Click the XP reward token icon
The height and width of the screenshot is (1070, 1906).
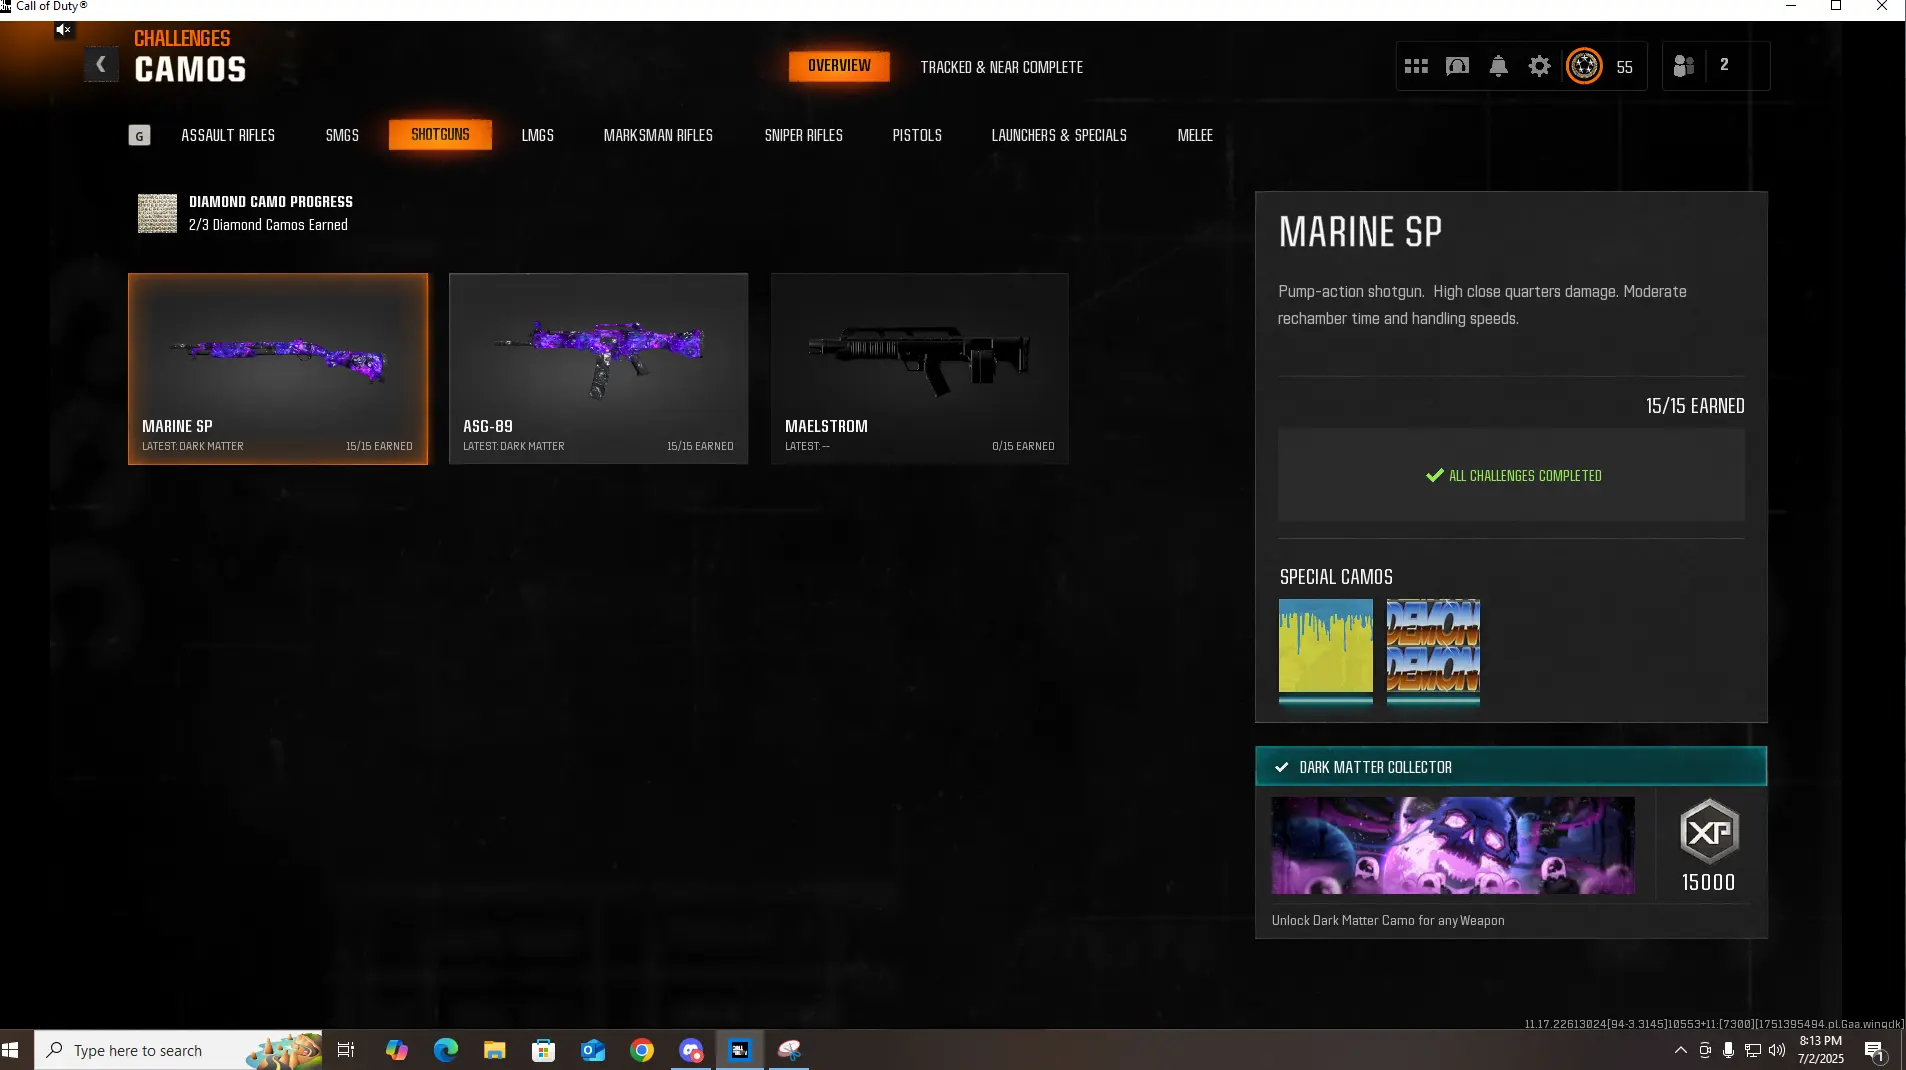click(1709, 832)
